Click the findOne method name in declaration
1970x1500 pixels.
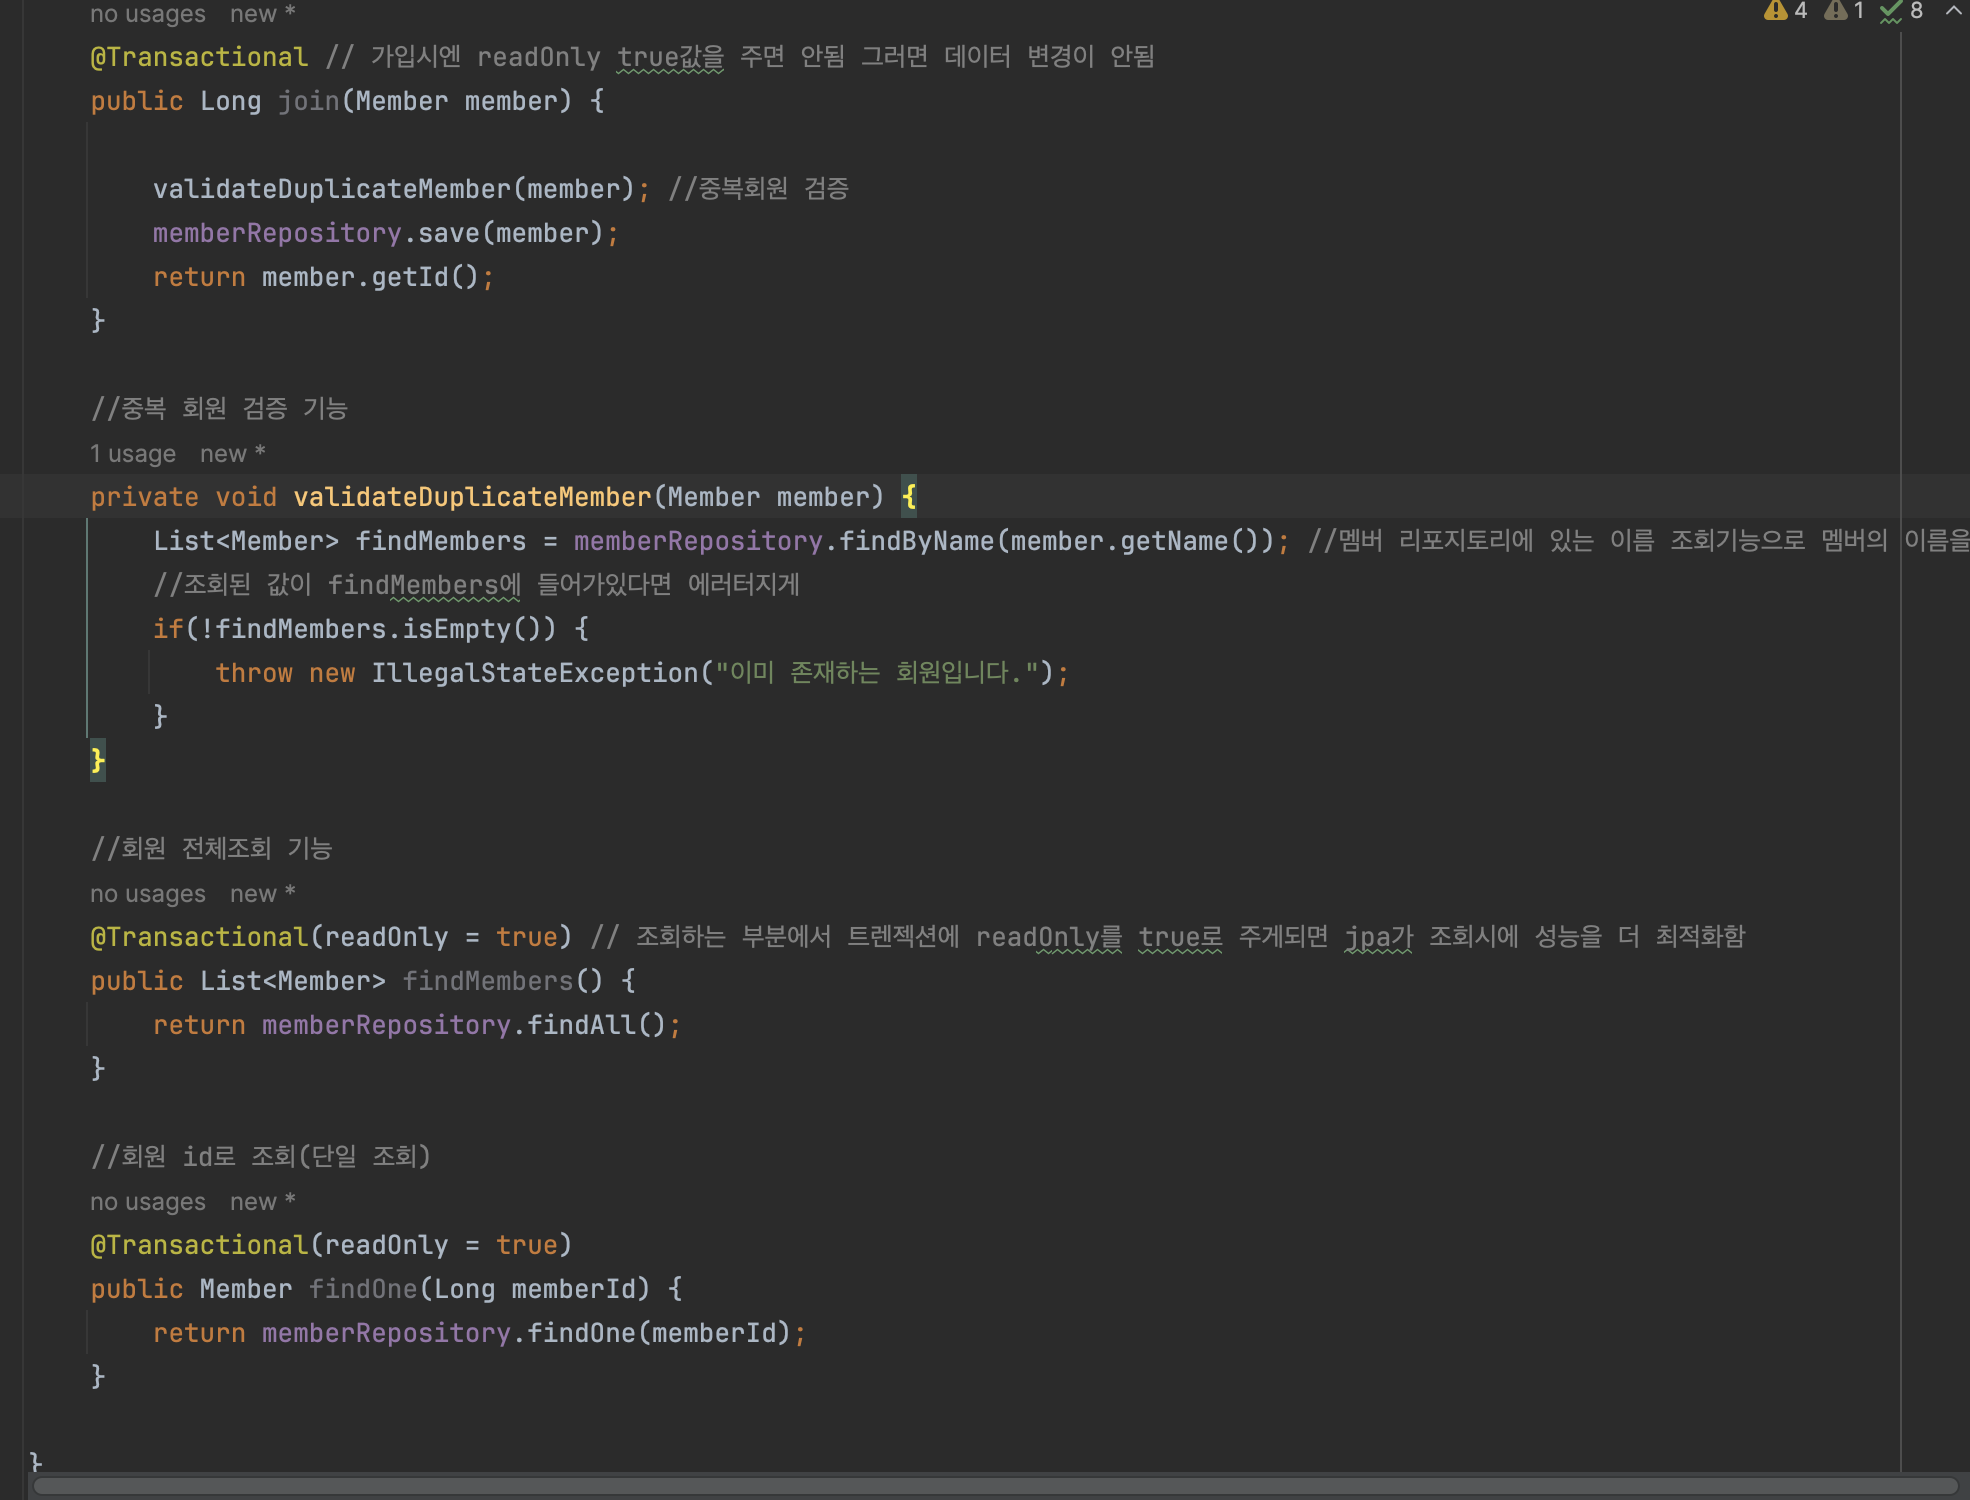point(362,1289)
